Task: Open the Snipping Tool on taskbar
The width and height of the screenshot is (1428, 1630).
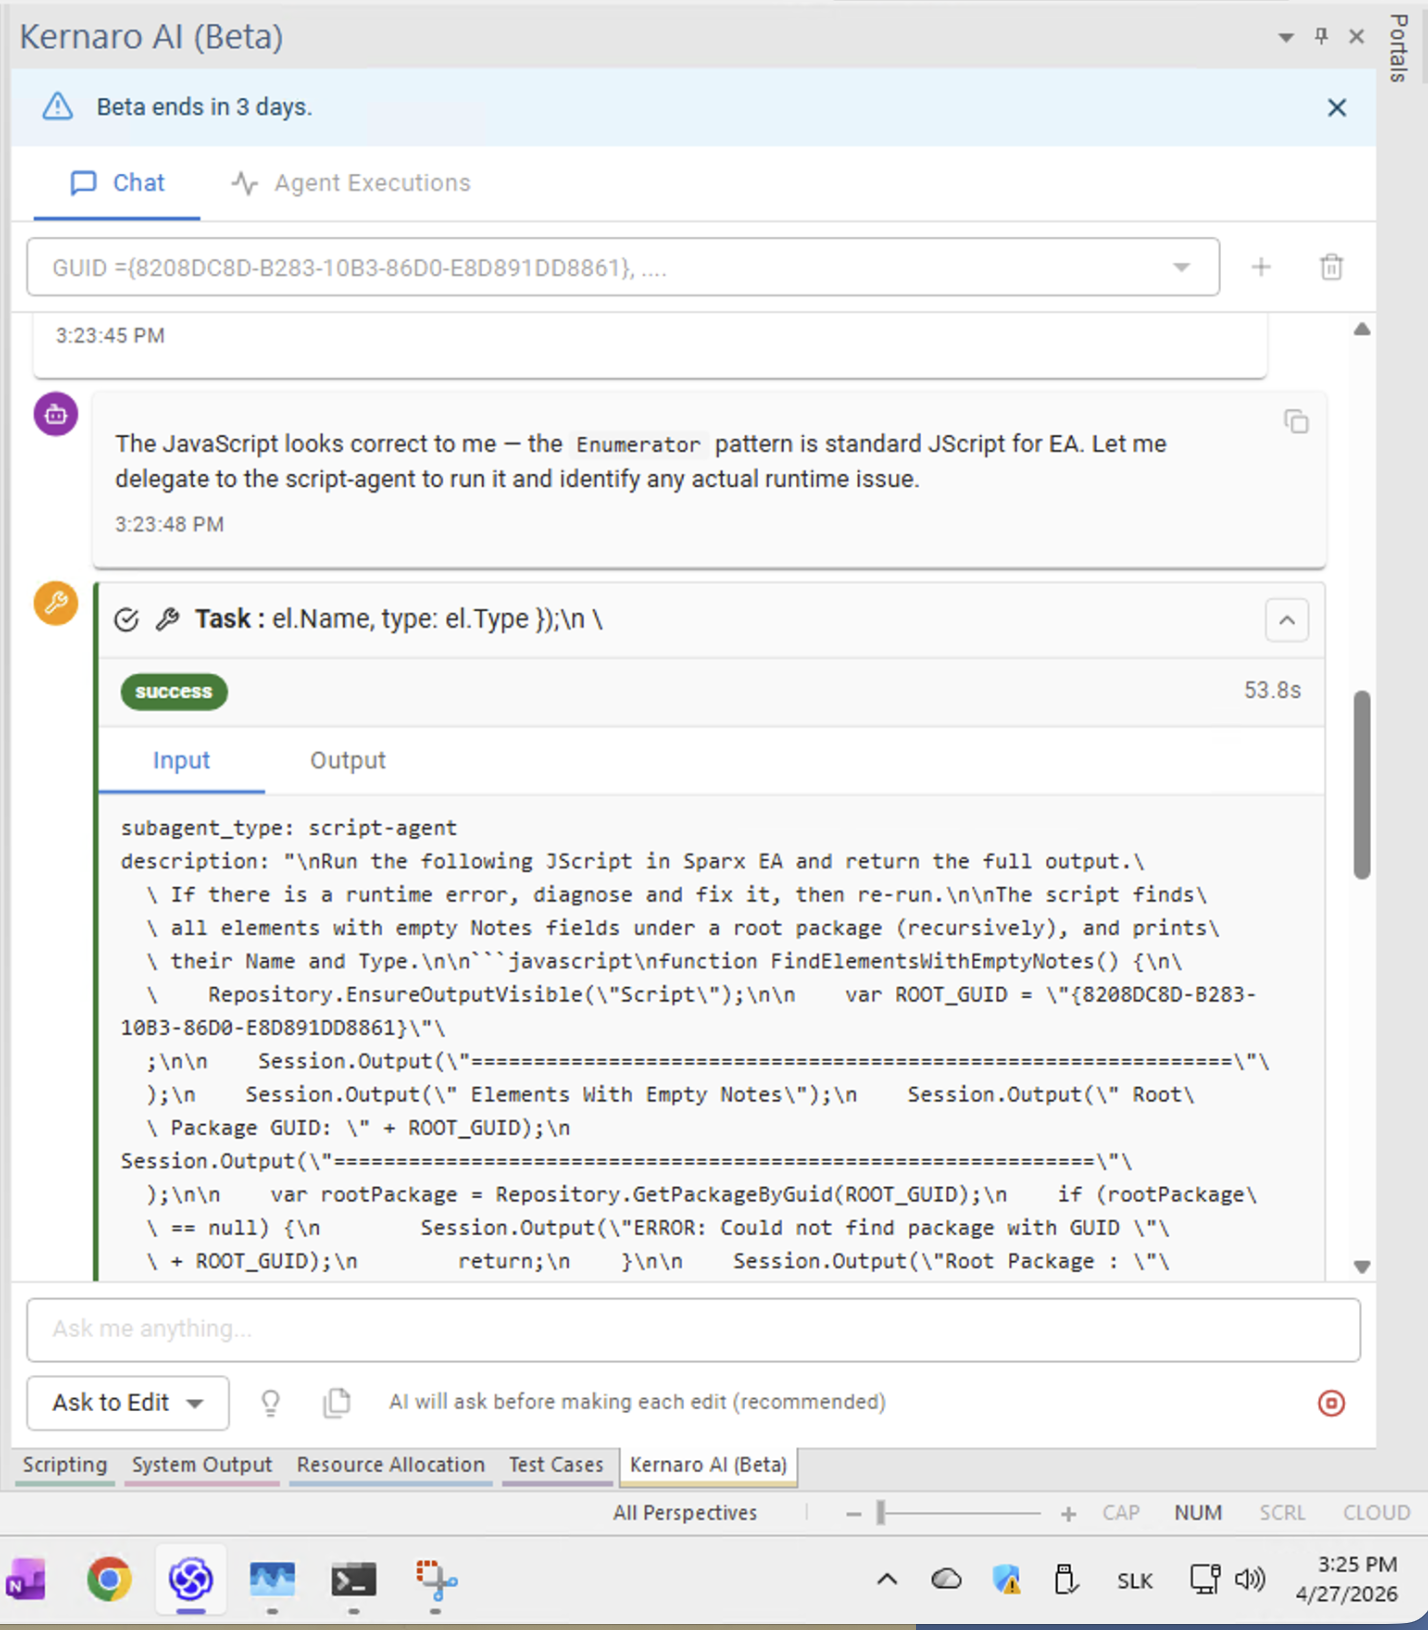Action: click(x=435, y=1580)
